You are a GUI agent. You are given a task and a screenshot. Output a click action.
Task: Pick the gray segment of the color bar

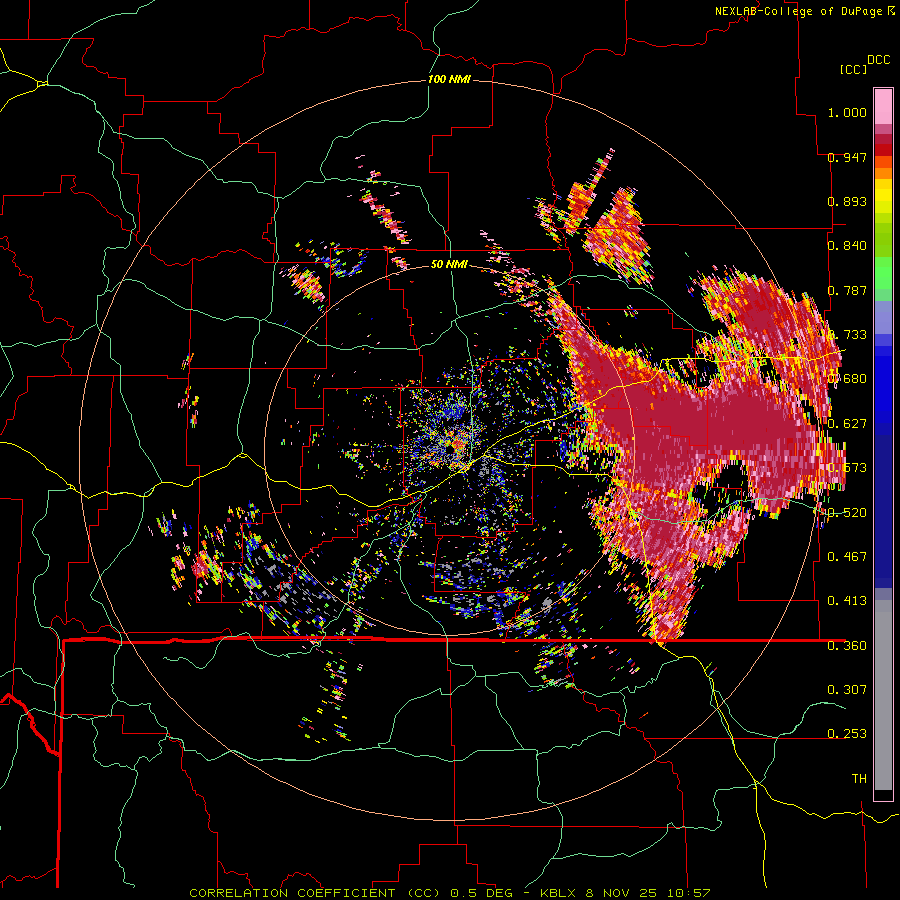coord(883,695)
